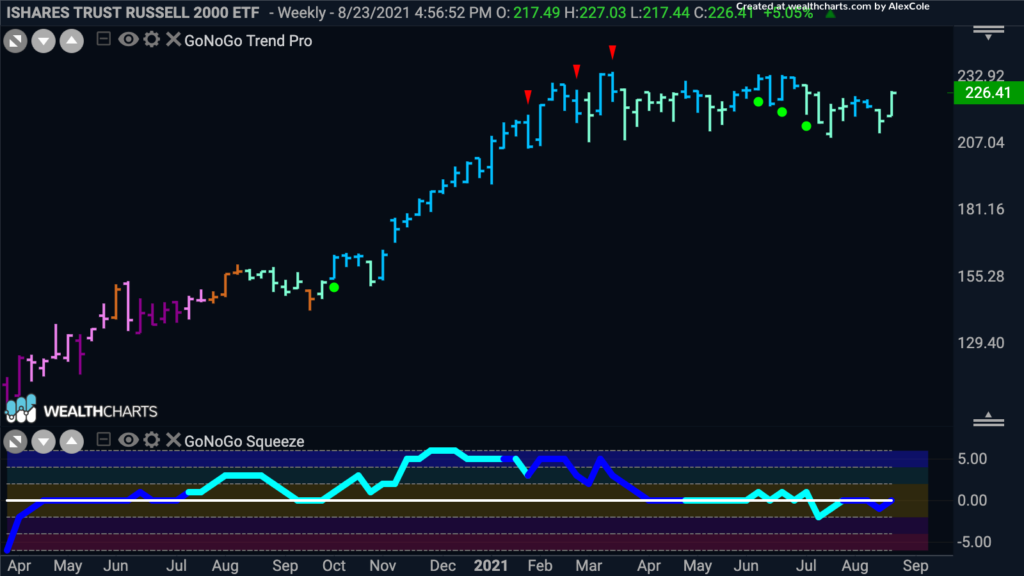Click the price scale handle at top right
The width and height of the screenshot is (1024, 576).
pyautogui.click(x=989, y=33)
